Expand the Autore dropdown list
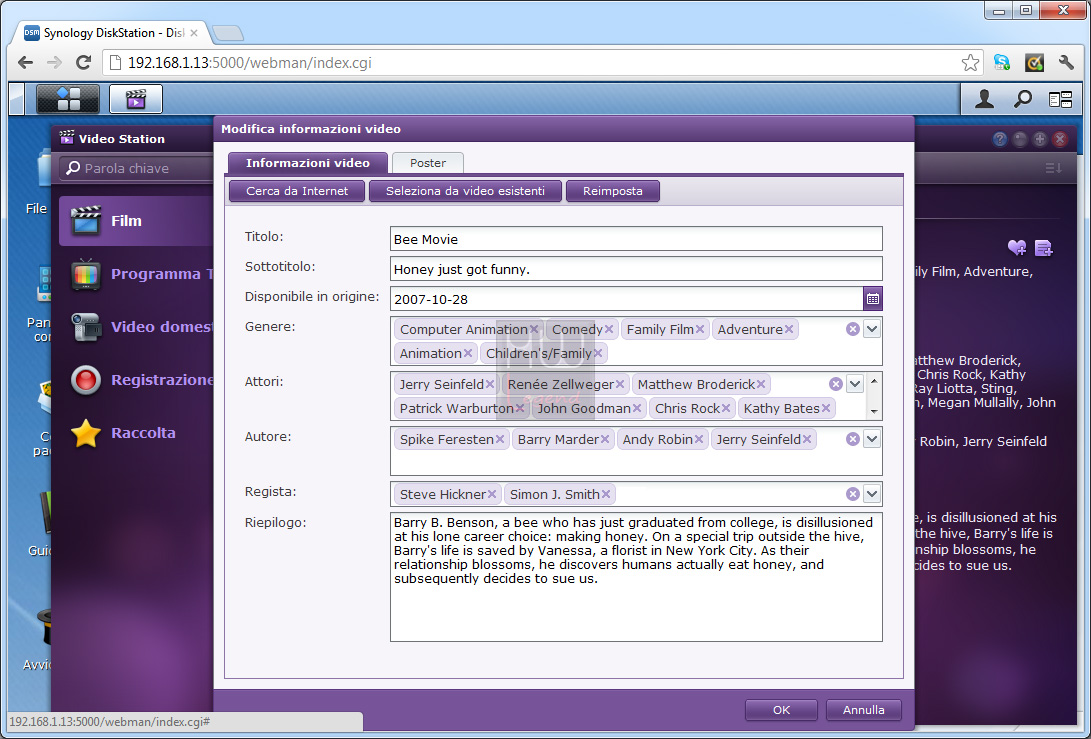Image resolution: width=1091 pixels, height=739 pixels. point(872,438)
